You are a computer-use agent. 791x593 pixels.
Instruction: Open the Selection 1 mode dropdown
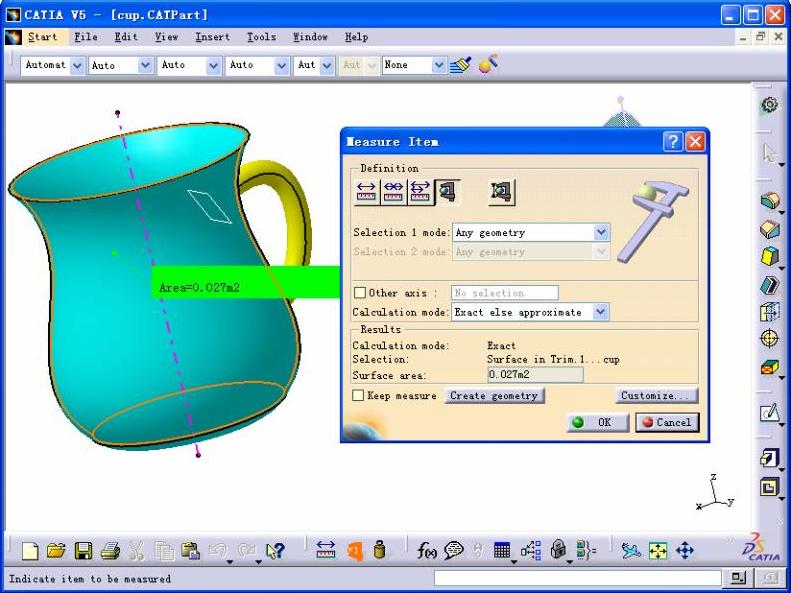[x=601, y=232]
